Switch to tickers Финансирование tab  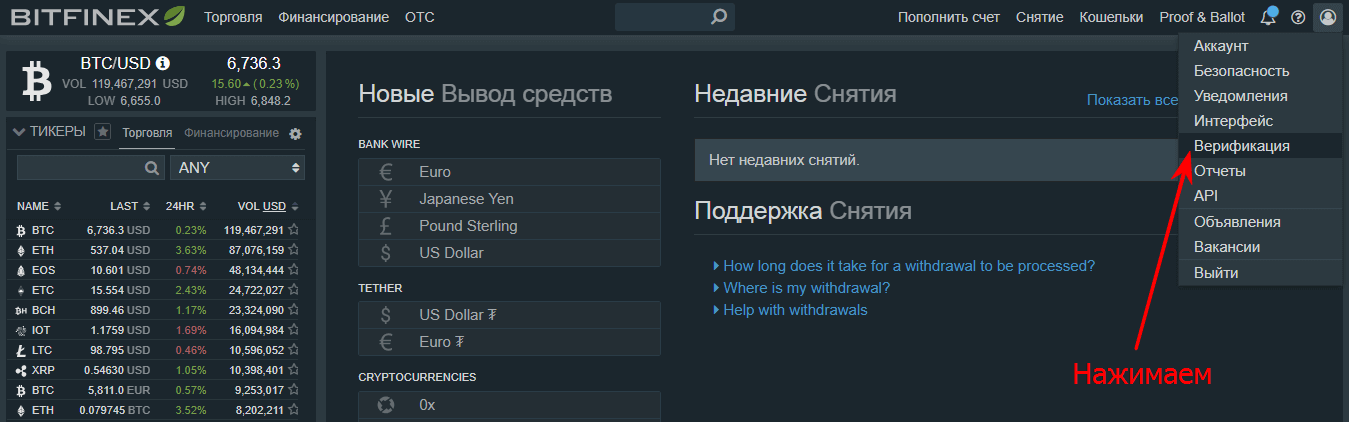tap(231, 133)
